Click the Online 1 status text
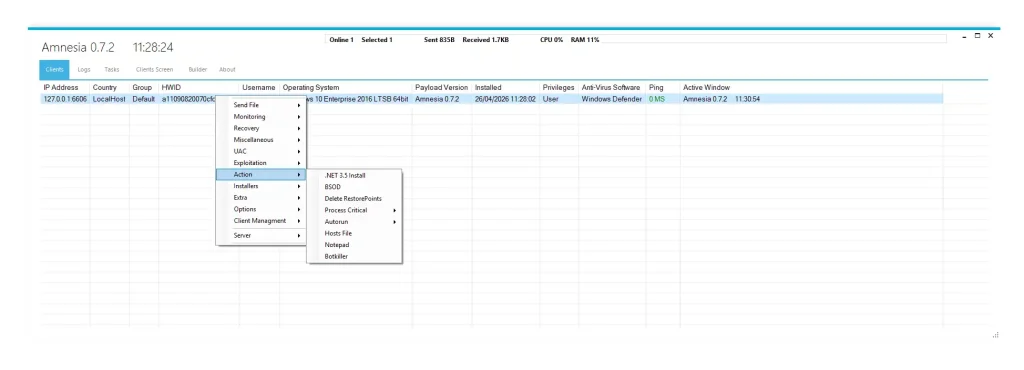1024x370 pixels. coord(342,40)
